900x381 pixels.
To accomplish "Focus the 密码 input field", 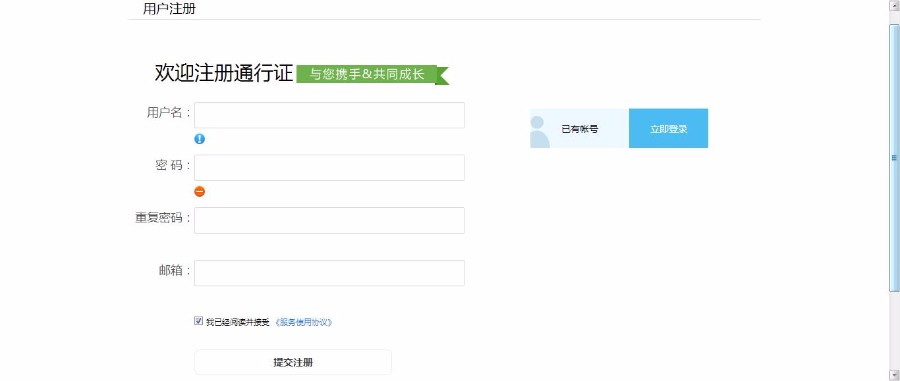I will click(x=329, y=168).
